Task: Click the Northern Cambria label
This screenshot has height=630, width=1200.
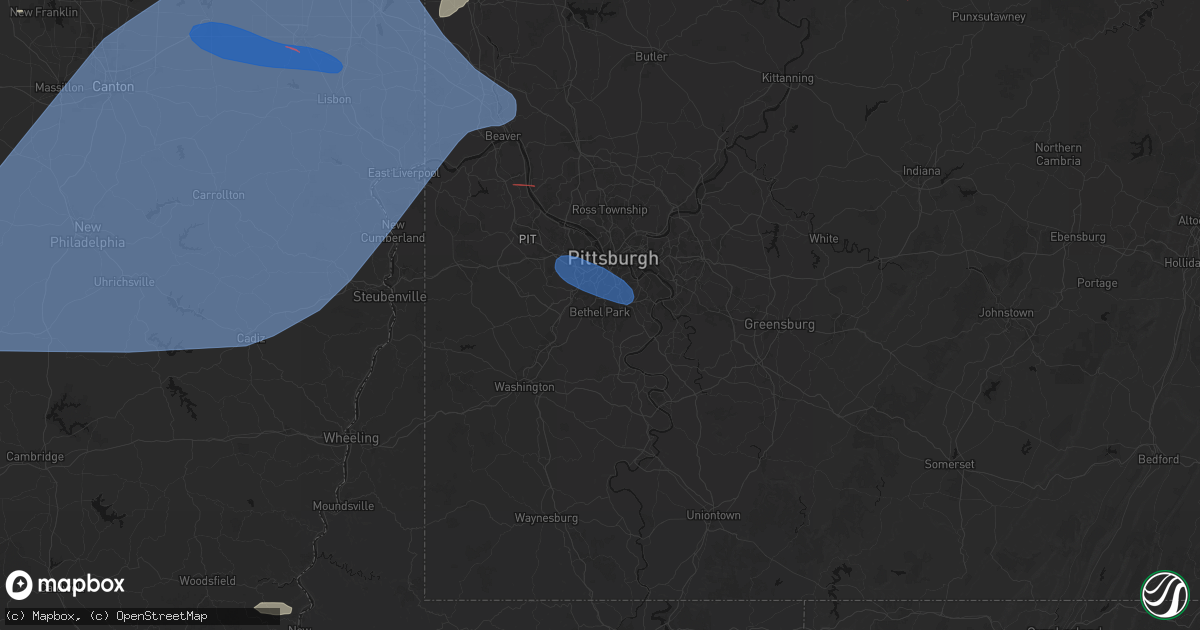Action: point(1058,154)
